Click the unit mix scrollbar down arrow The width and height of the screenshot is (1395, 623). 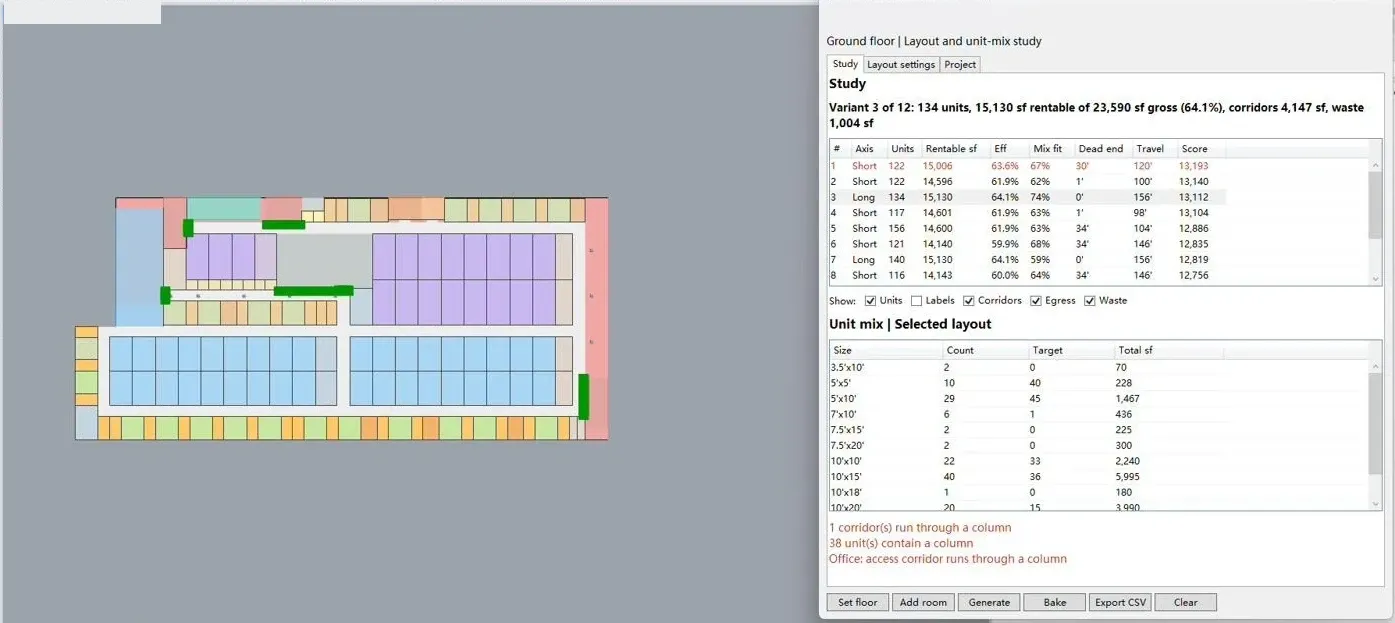pos(1376,504)
